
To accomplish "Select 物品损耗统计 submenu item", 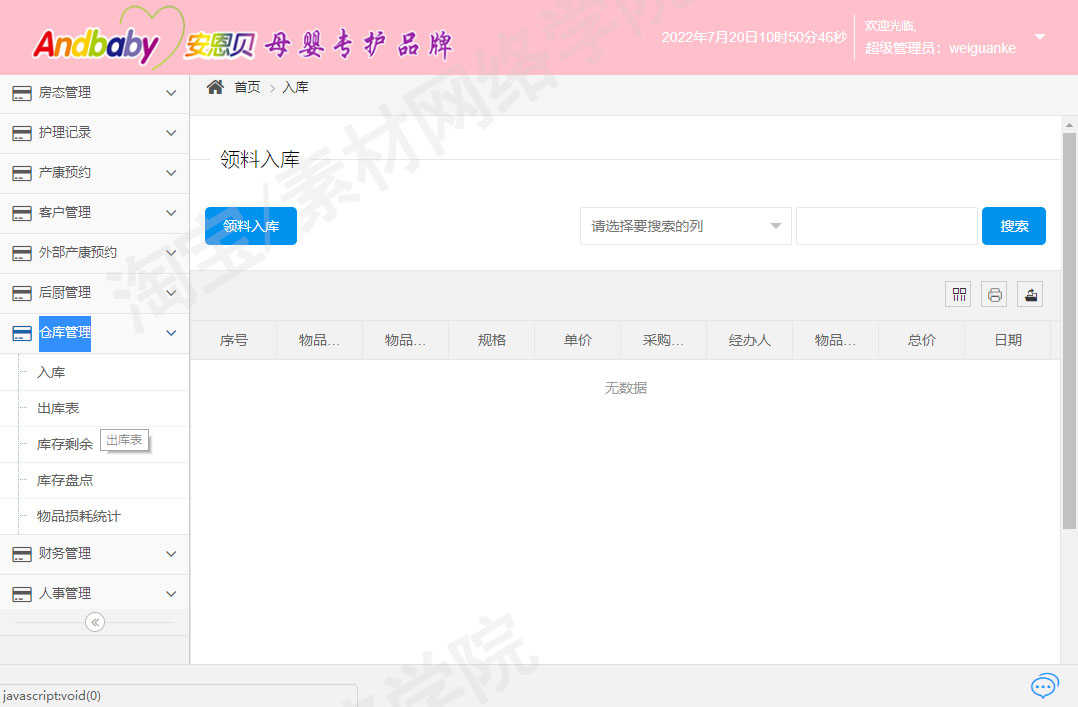I will coord(78,516).
